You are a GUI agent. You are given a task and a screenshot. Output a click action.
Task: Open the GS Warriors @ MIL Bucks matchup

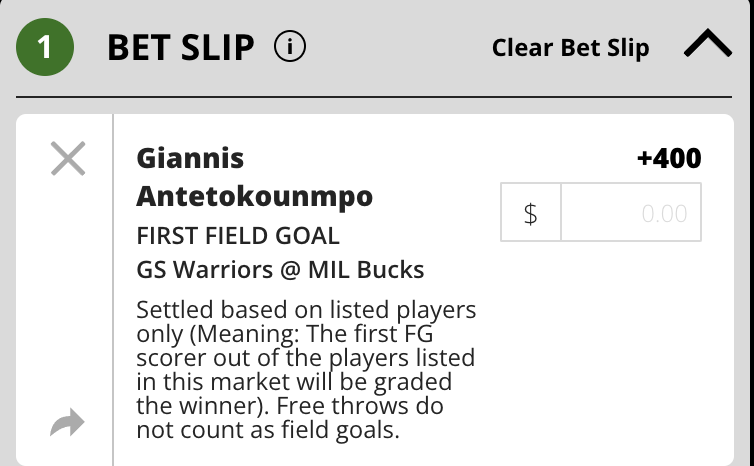(280, 269)
